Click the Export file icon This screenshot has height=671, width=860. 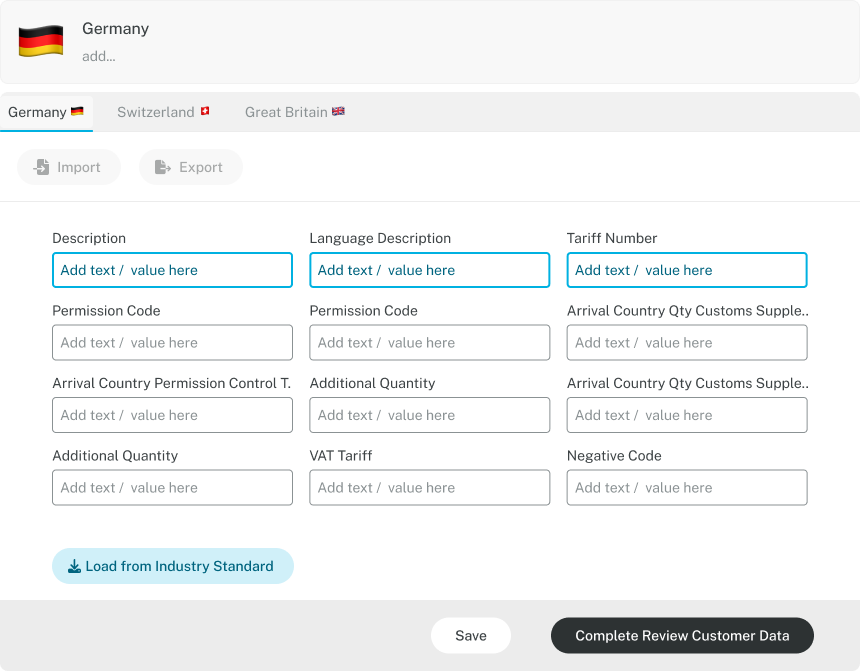(163, 167)
